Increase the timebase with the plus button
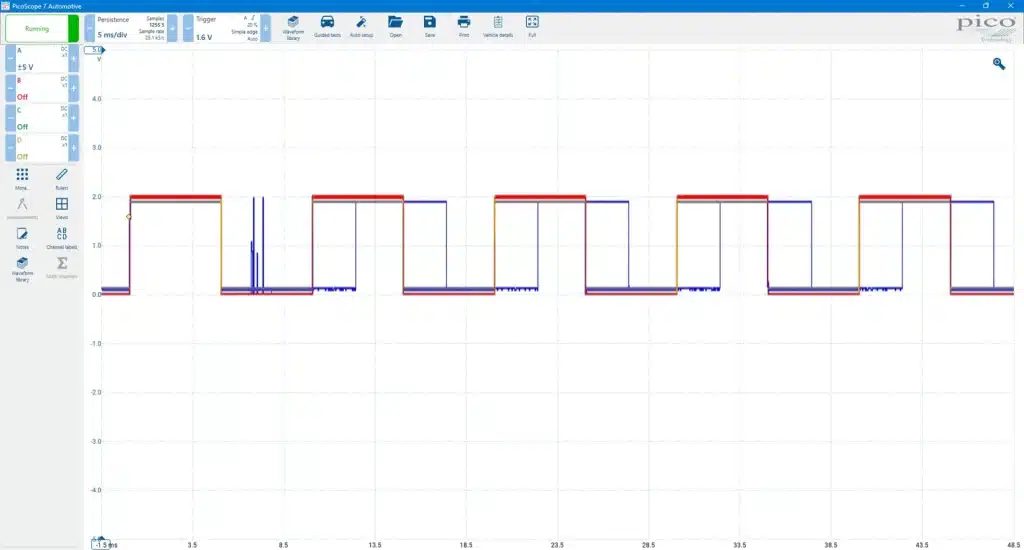1024x550 pixels. coord(172,29)
